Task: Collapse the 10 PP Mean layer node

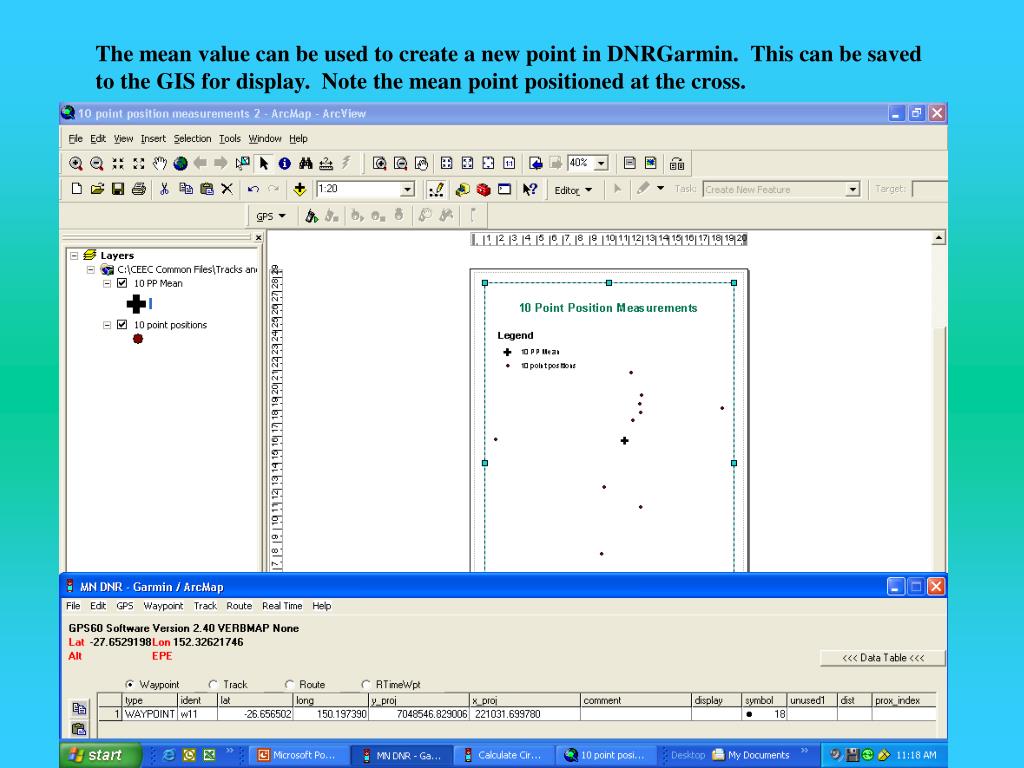Action: pyautogui.click(x=107, y=283)
